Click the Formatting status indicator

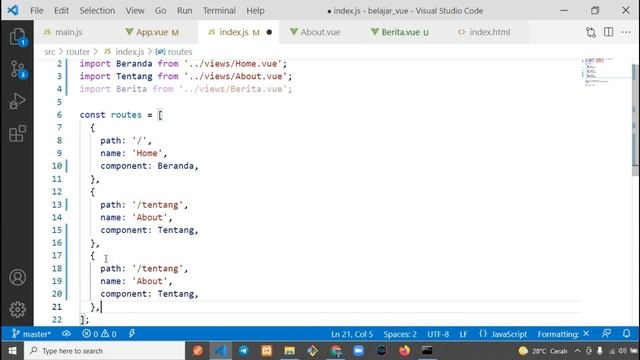click(563, 334)
